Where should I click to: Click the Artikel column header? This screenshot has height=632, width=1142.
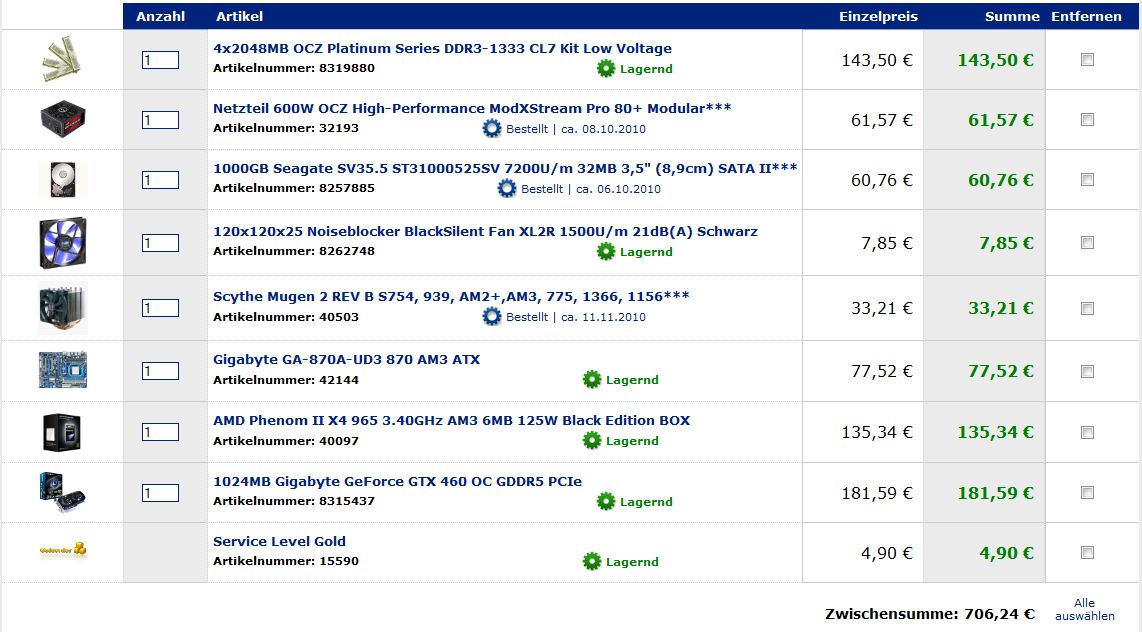click(240, 16)
